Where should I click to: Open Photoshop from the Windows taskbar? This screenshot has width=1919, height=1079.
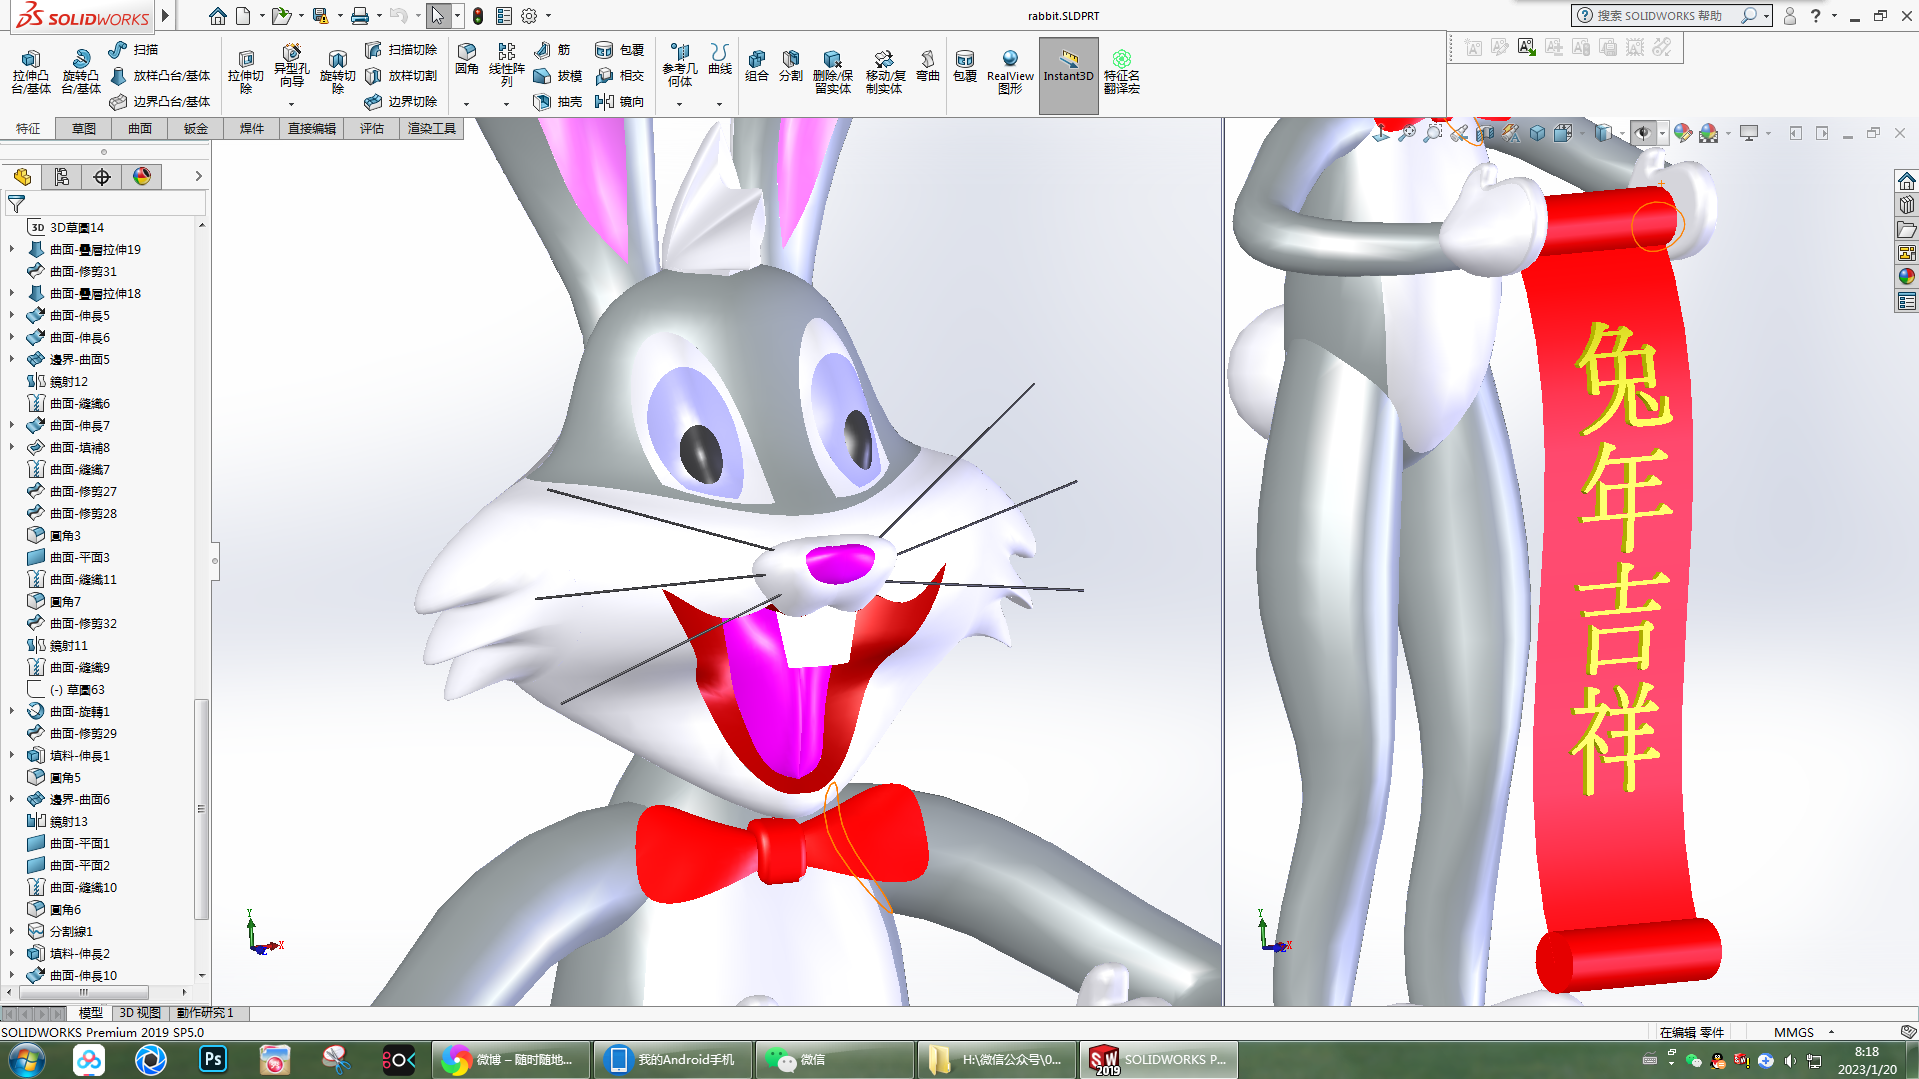pos(213,1060)
